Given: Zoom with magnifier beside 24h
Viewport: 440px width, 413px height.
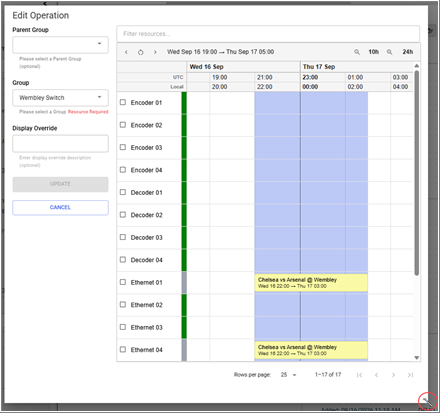Looking at the screenshot, I should click(389, 52).
